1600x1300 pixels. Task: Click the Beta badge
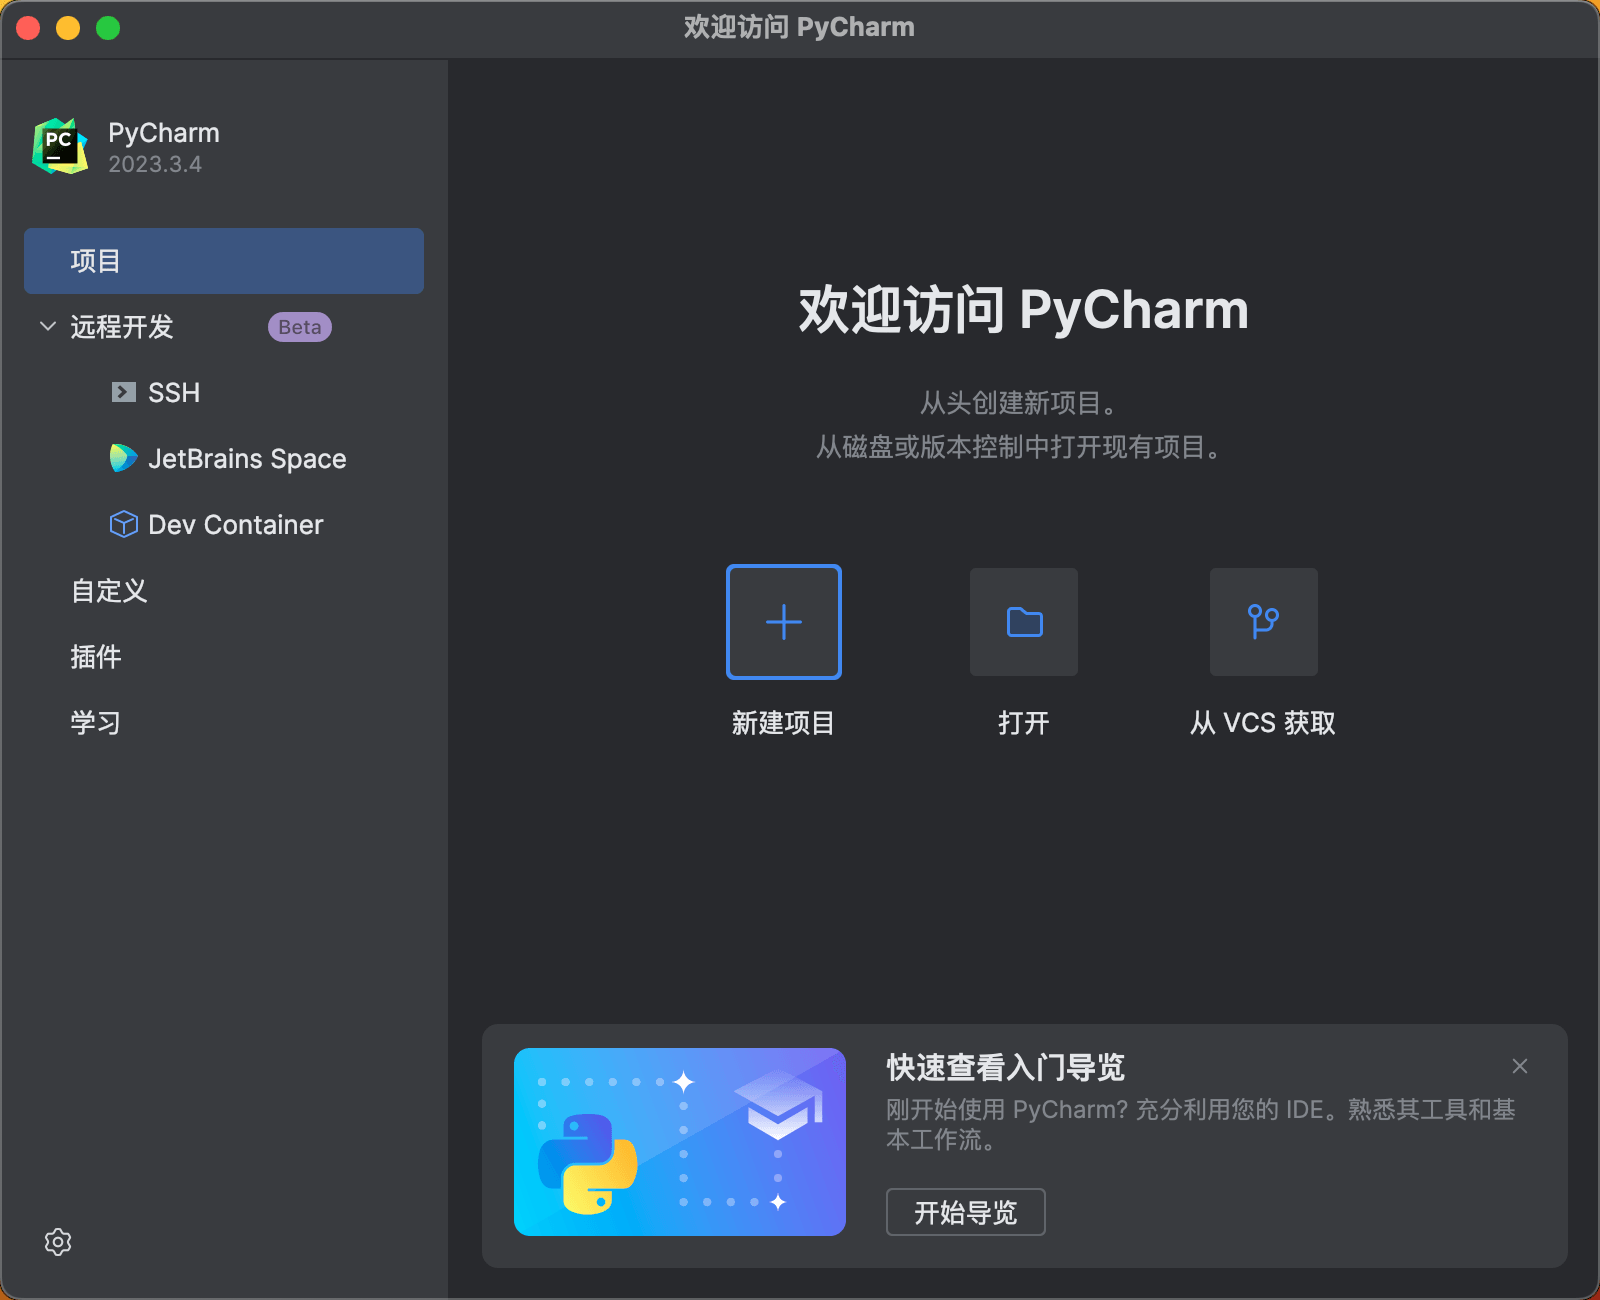[300, 327]
